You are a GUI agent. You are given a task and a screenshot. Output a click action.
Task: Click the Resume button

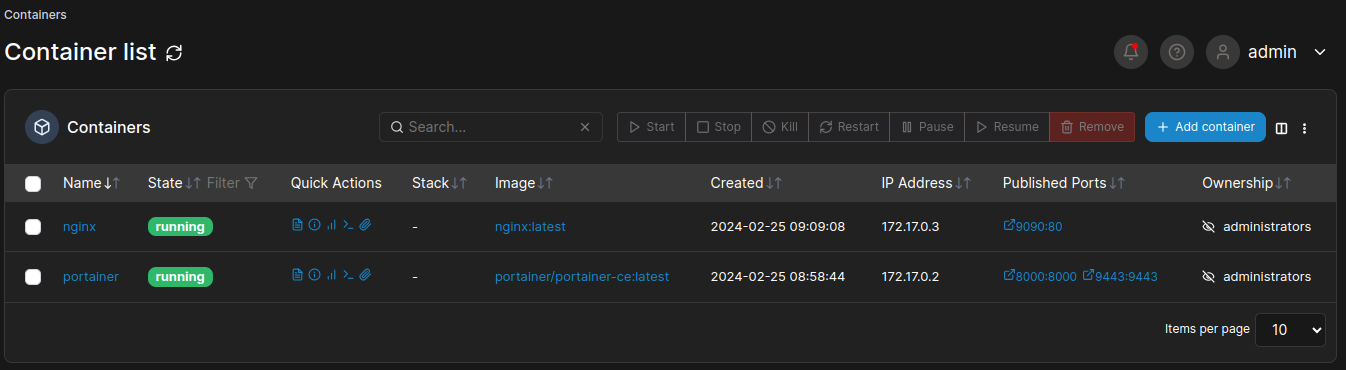(1007, 127)
